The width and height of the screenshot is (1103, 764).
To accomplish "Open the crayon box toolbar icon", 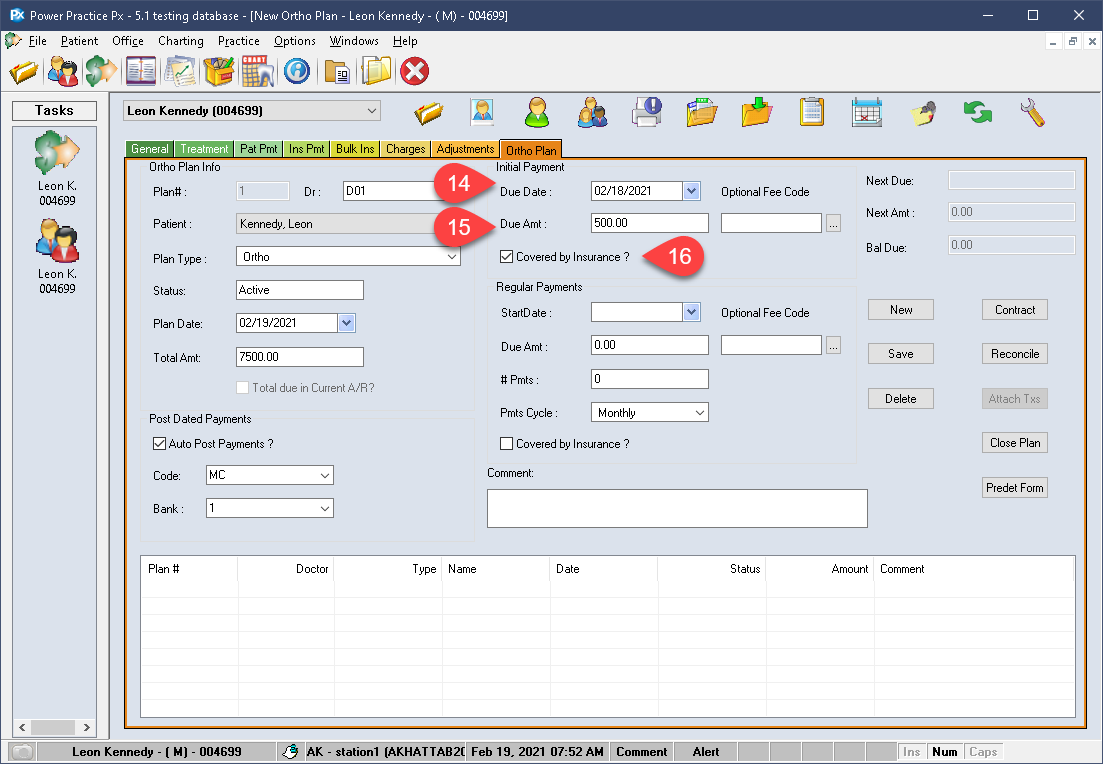I will tap(219, 72).
